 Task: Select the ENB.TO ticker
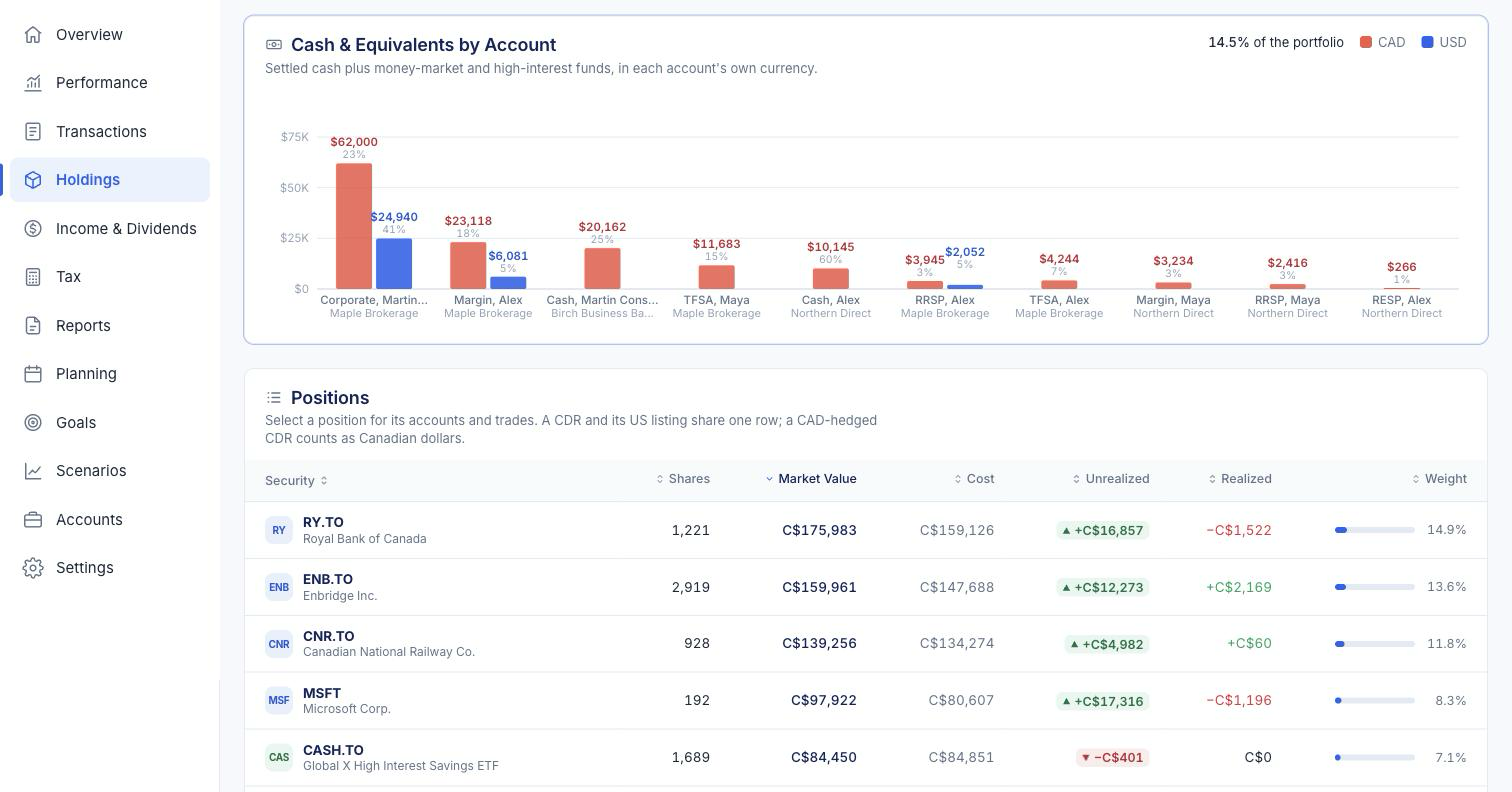(x=328, y=579)
